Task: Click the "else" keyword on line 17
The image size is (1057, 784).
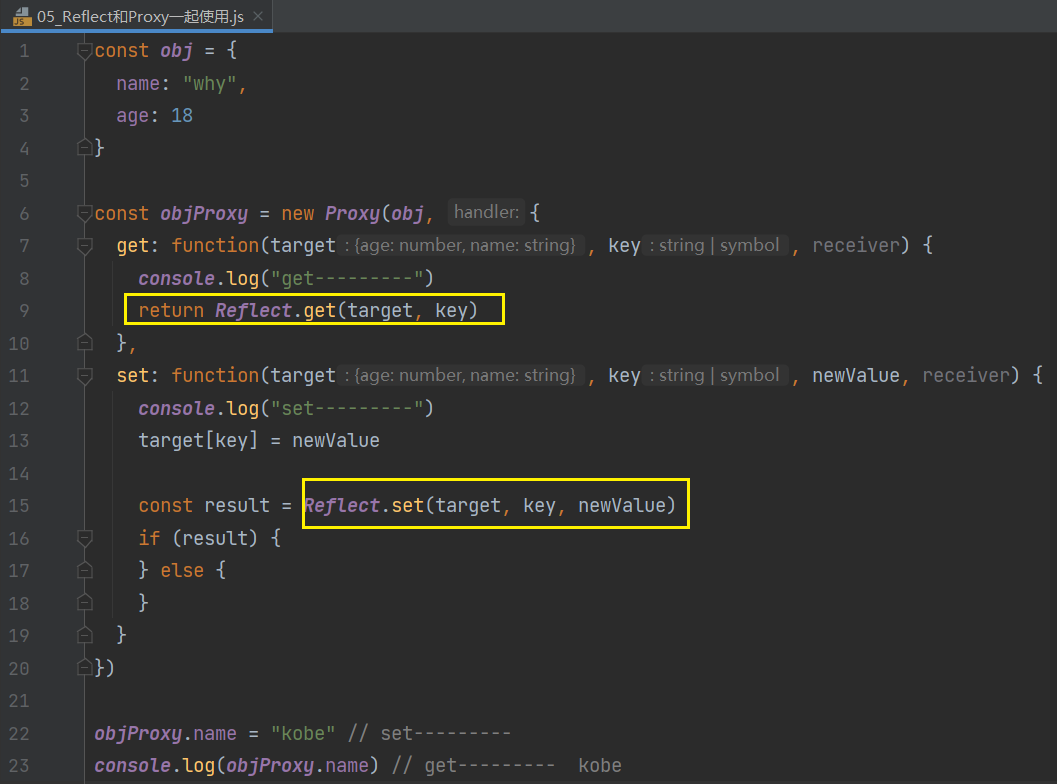Action: pyautogui.click(x=182, y=570)
